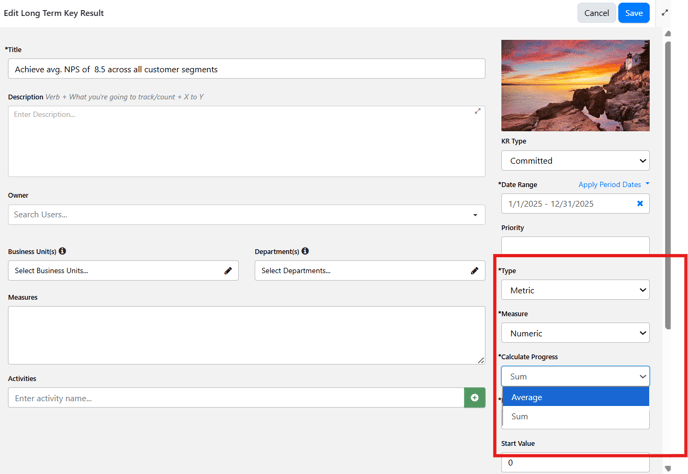Cancel editing the key result
The height and width of the screenshot is (474, 688).
(596, 13)
